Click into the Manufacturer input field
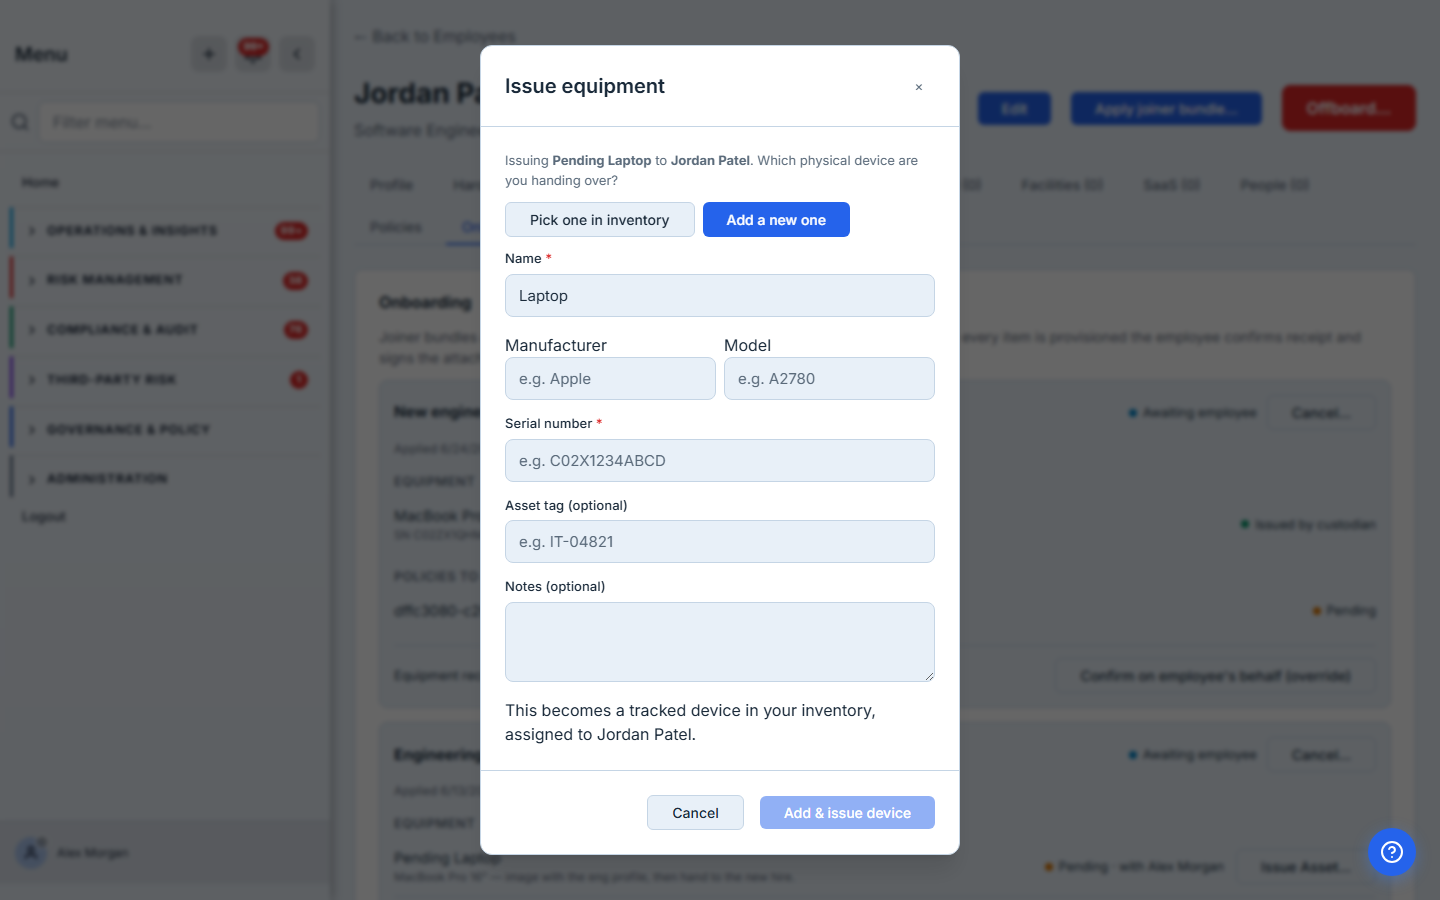Screen dimensions: 1440x900 [610, 379]
